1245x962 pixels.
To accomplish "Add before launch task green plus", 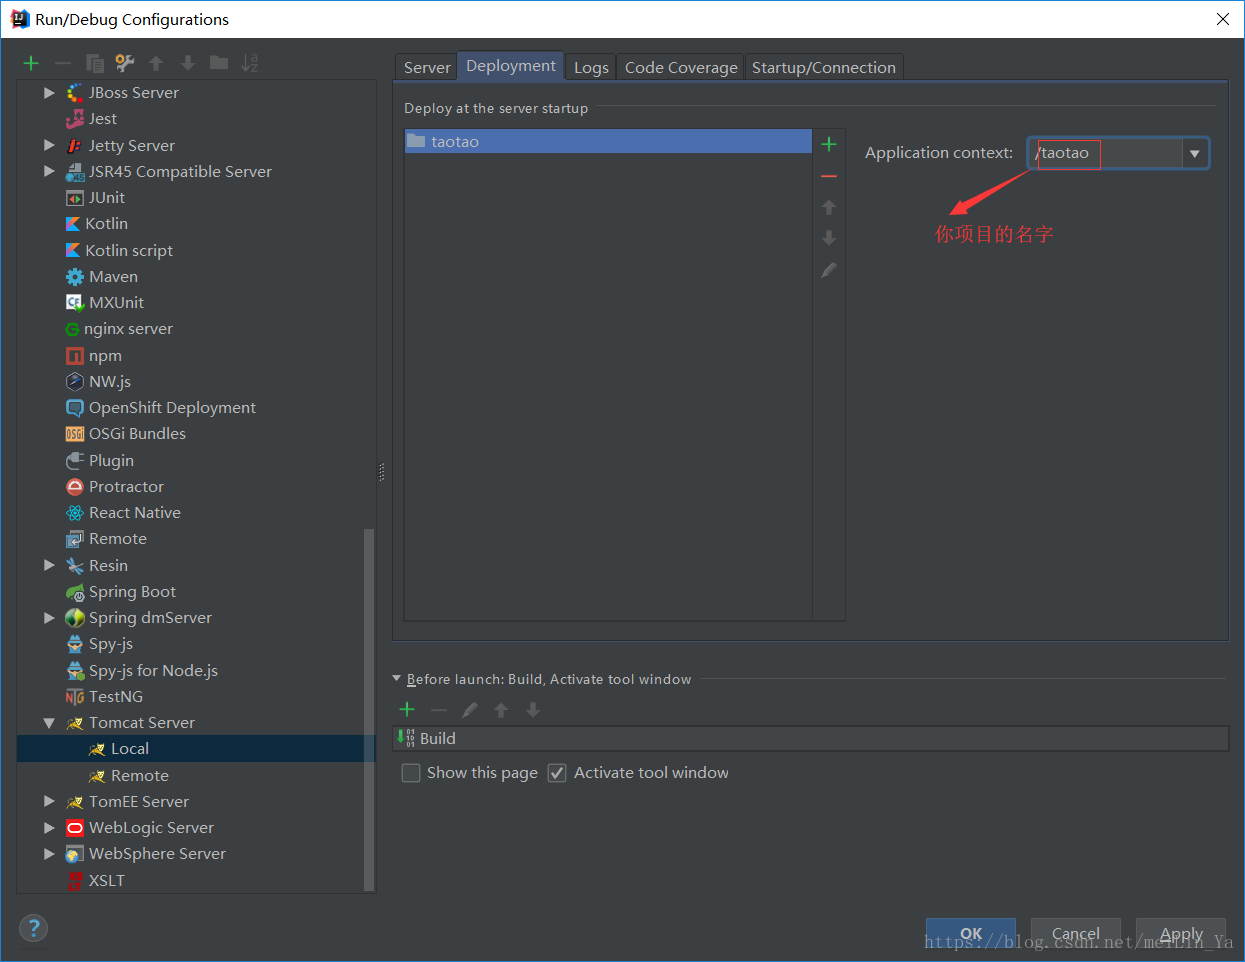I will (x=407, y=709).
